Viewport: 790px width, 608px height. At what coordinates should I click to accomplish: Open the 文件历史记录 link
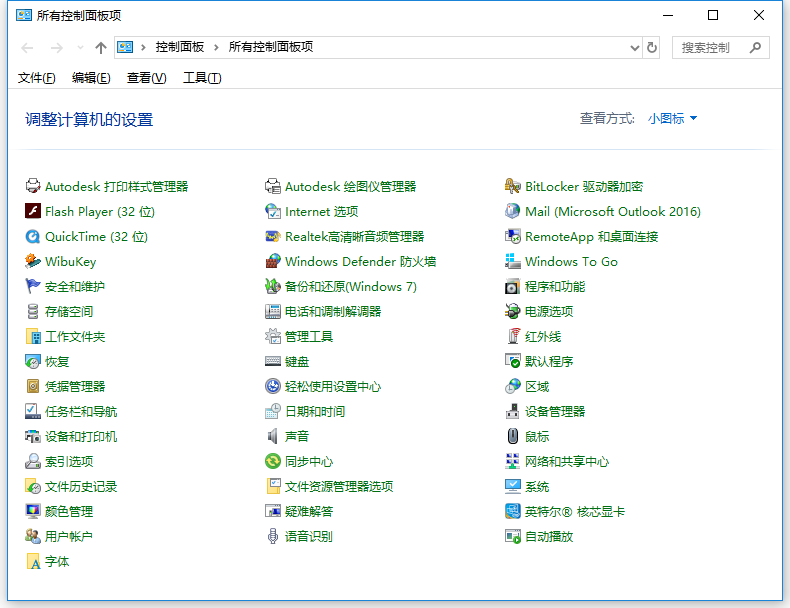81,487
